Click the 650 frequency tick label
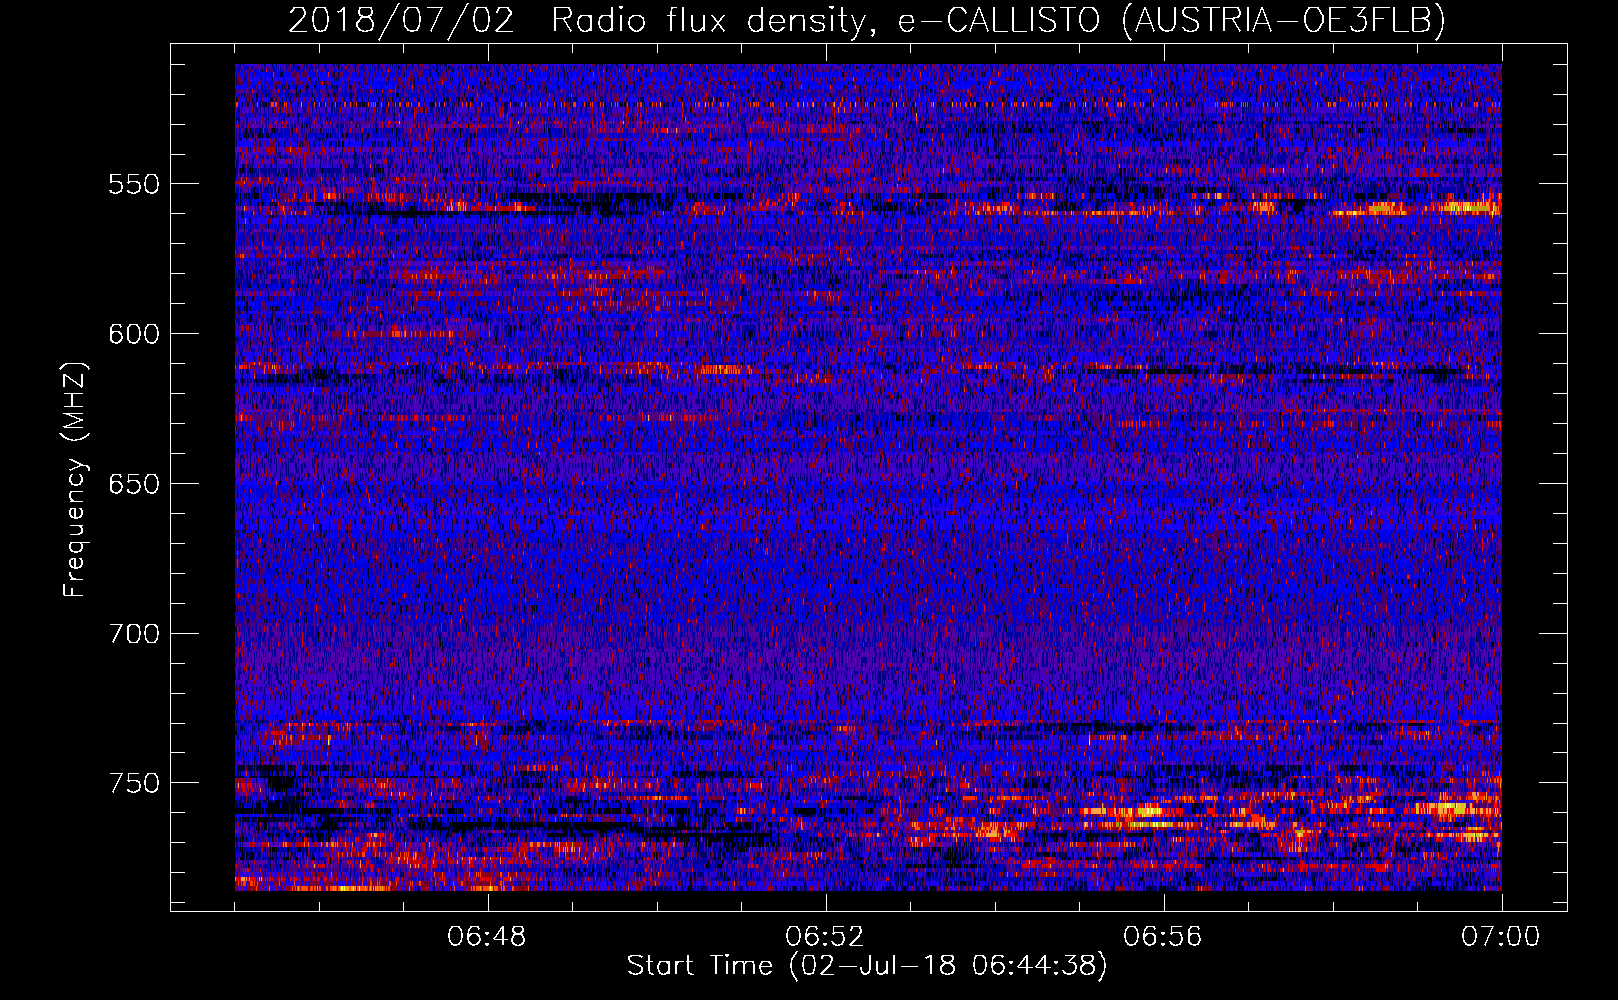Viewport: 1618px width, 1000px height. click(x=134, y=484)
